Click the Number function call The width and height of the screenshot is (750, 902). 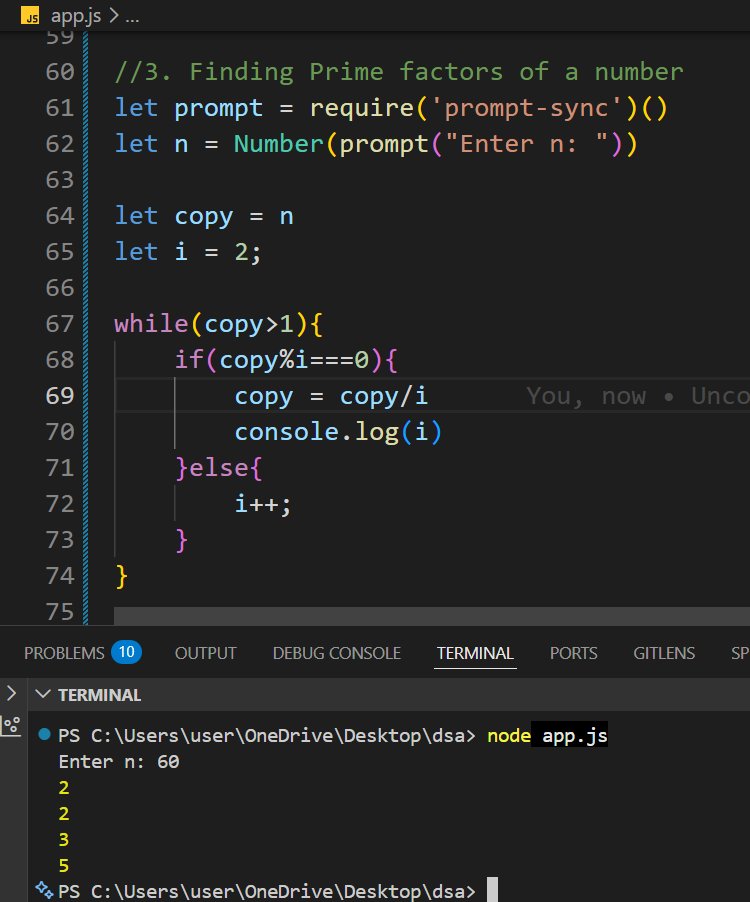pos(279,144)
